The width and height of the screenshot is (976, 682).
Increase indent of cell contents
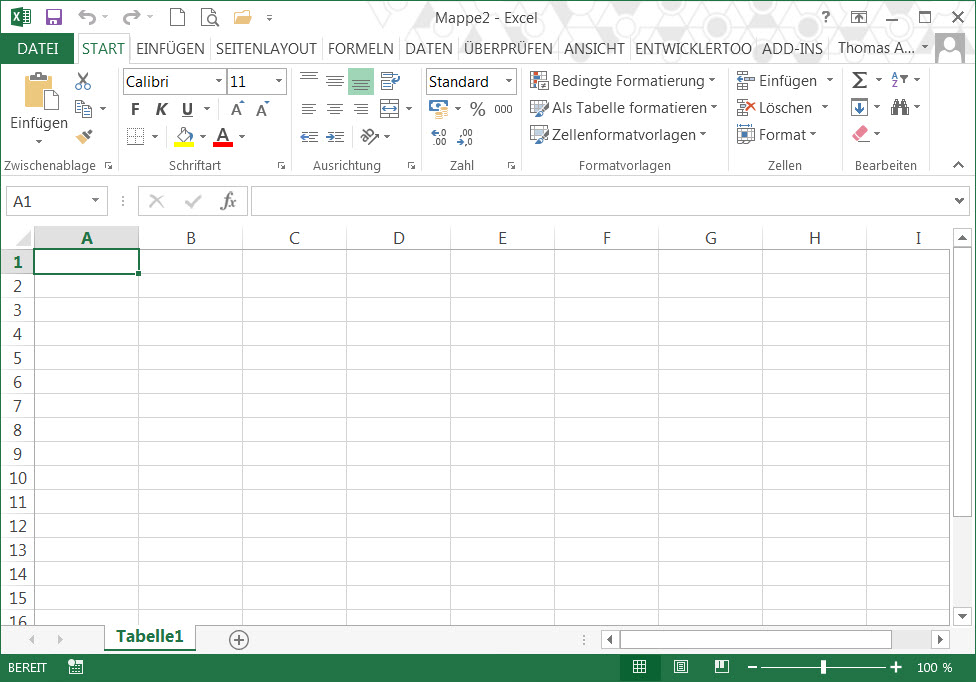[x=335, y=136]
